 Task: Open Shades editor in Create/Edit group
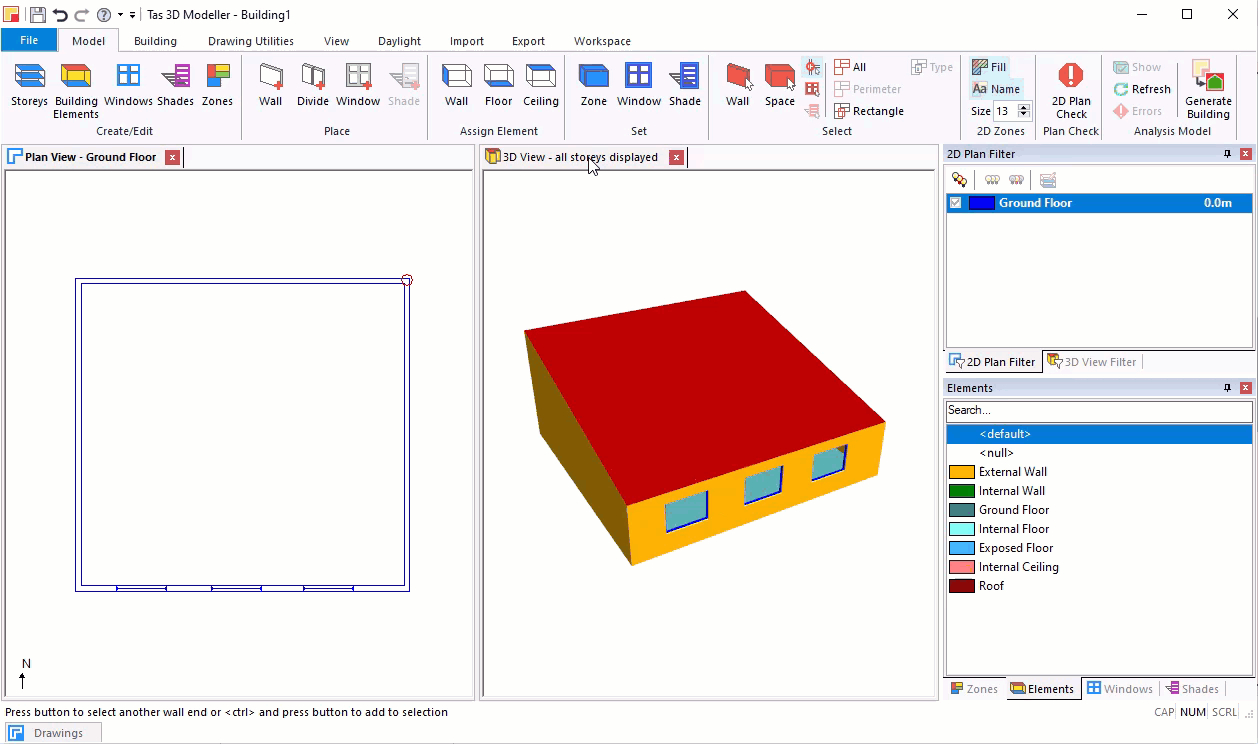tap(175, 85)
